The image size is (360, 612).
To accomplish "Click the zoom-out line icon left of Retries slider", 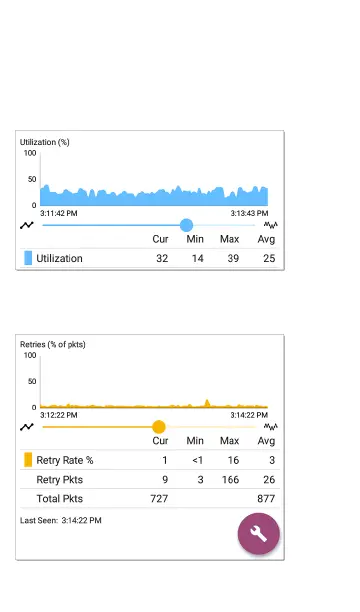I will tap(27, 427).
